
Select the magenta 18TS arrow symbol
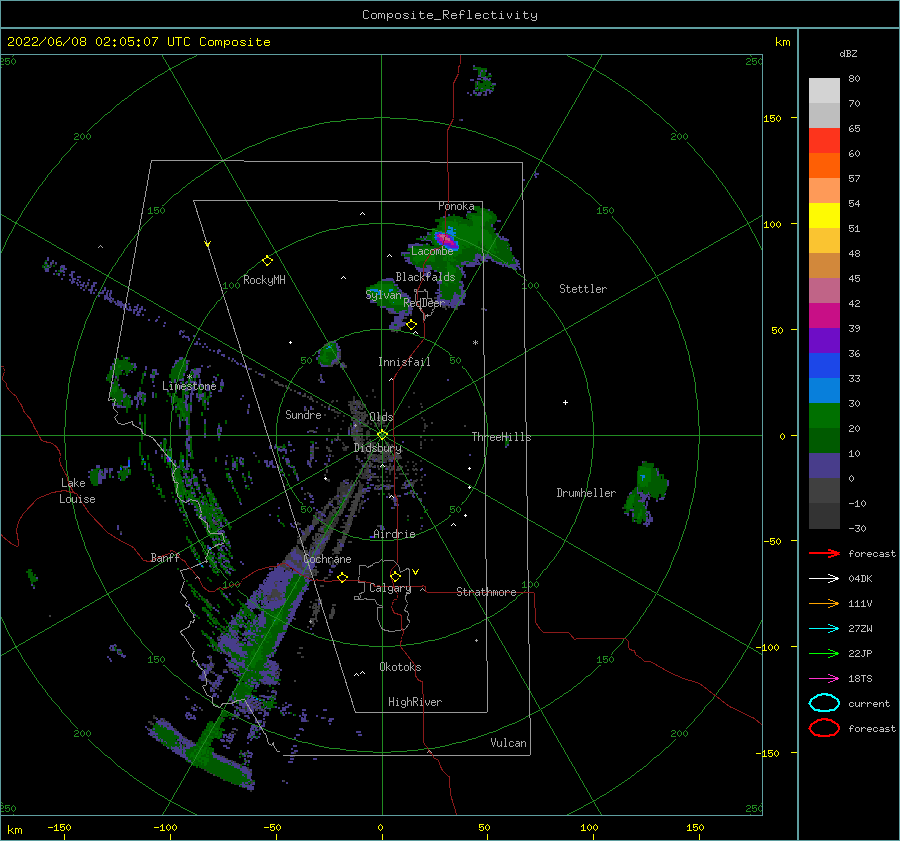click(x=824, y=679)
